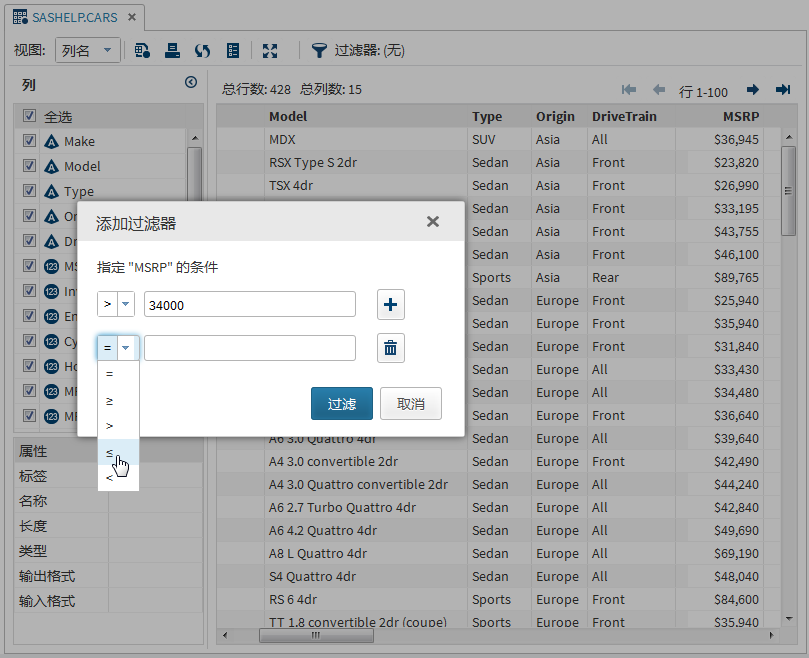Uncheck the Make column checkbox
This screenshot has width=809, height=658.
(30, 141)
